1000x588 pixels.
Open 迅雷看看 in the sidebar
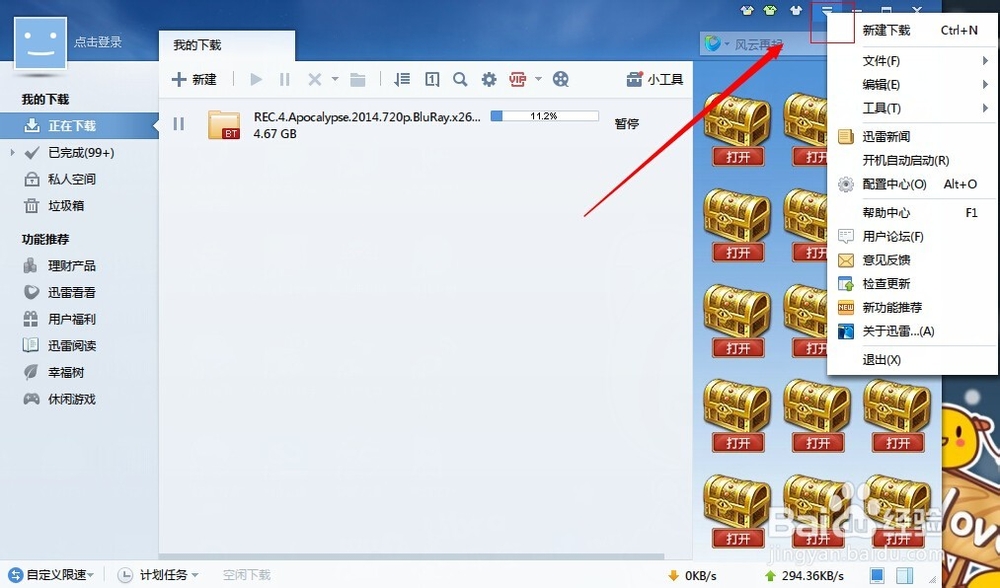click(71, 292)
